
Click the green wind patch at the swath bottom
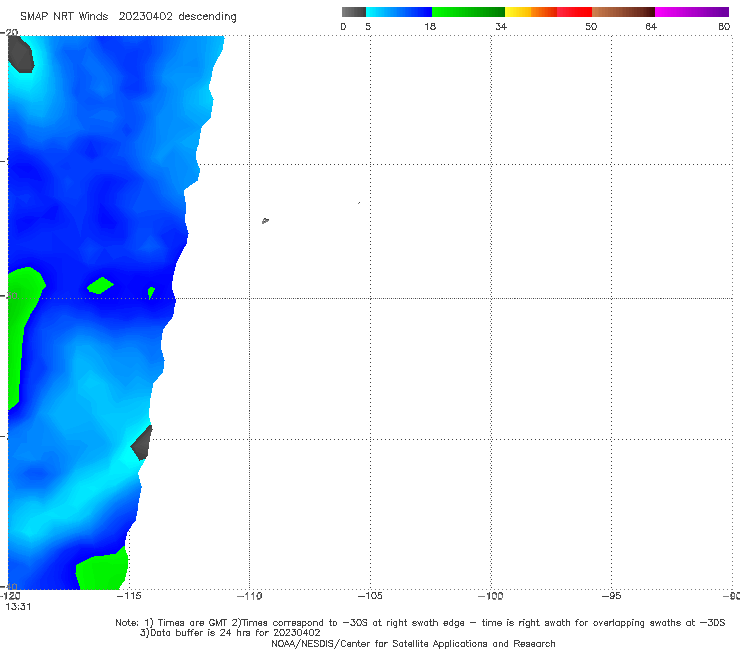coord(102,569)
